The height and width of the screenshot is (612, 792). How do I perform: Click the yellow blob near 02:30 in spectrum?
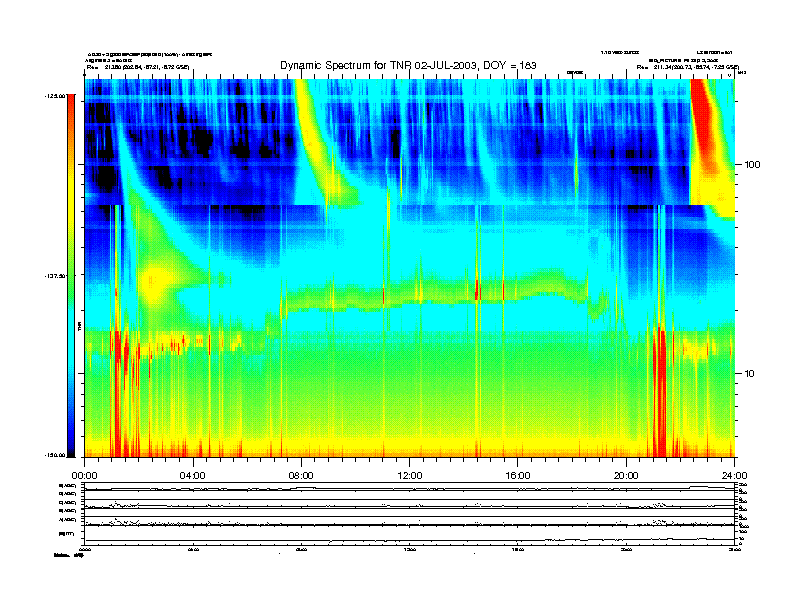153,284
